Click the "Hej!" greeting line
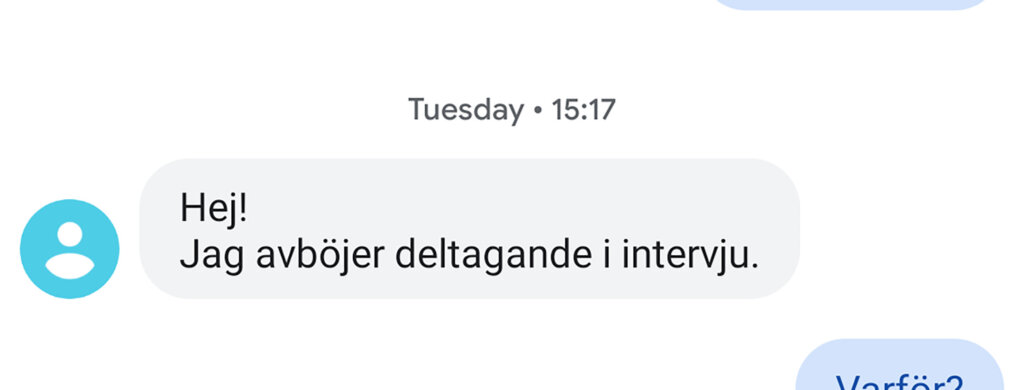 pyautogui.click(x=214, y=208)
